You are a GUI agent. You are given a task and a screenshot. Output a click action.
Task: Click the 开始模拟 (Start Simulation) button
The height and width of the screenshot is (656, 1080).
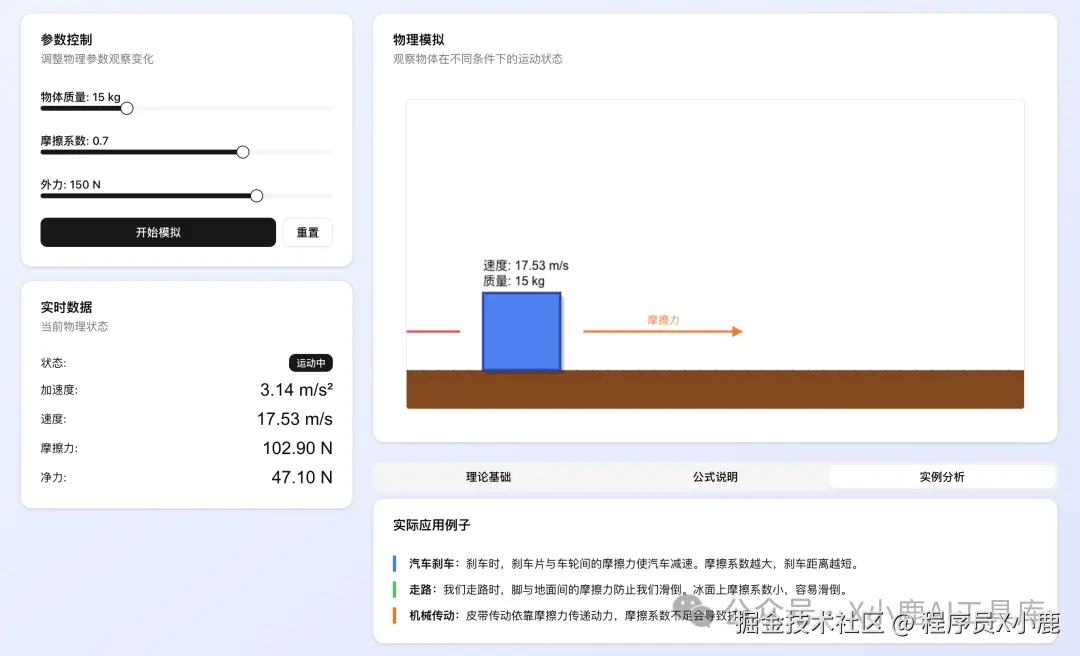coord(157,232)
